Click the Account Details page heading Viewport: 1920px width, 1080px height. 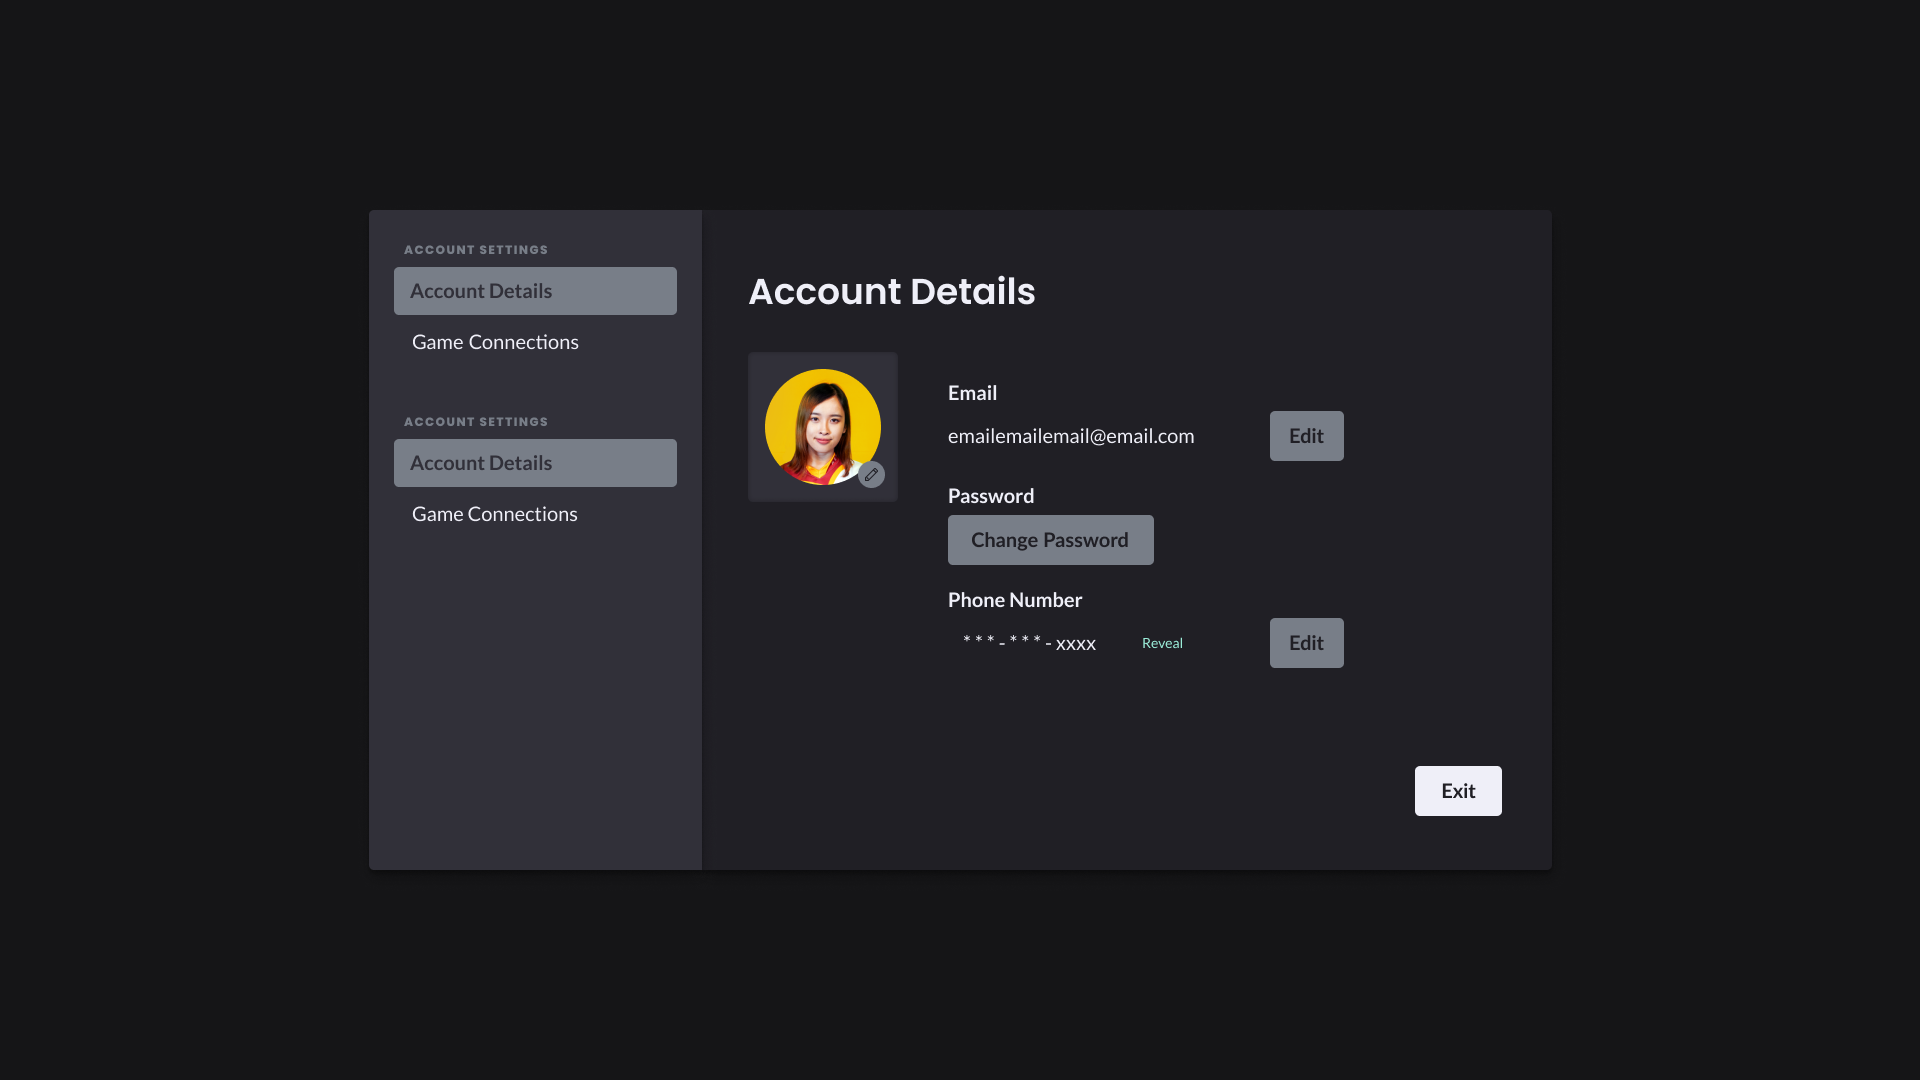[x=891, y=292]
